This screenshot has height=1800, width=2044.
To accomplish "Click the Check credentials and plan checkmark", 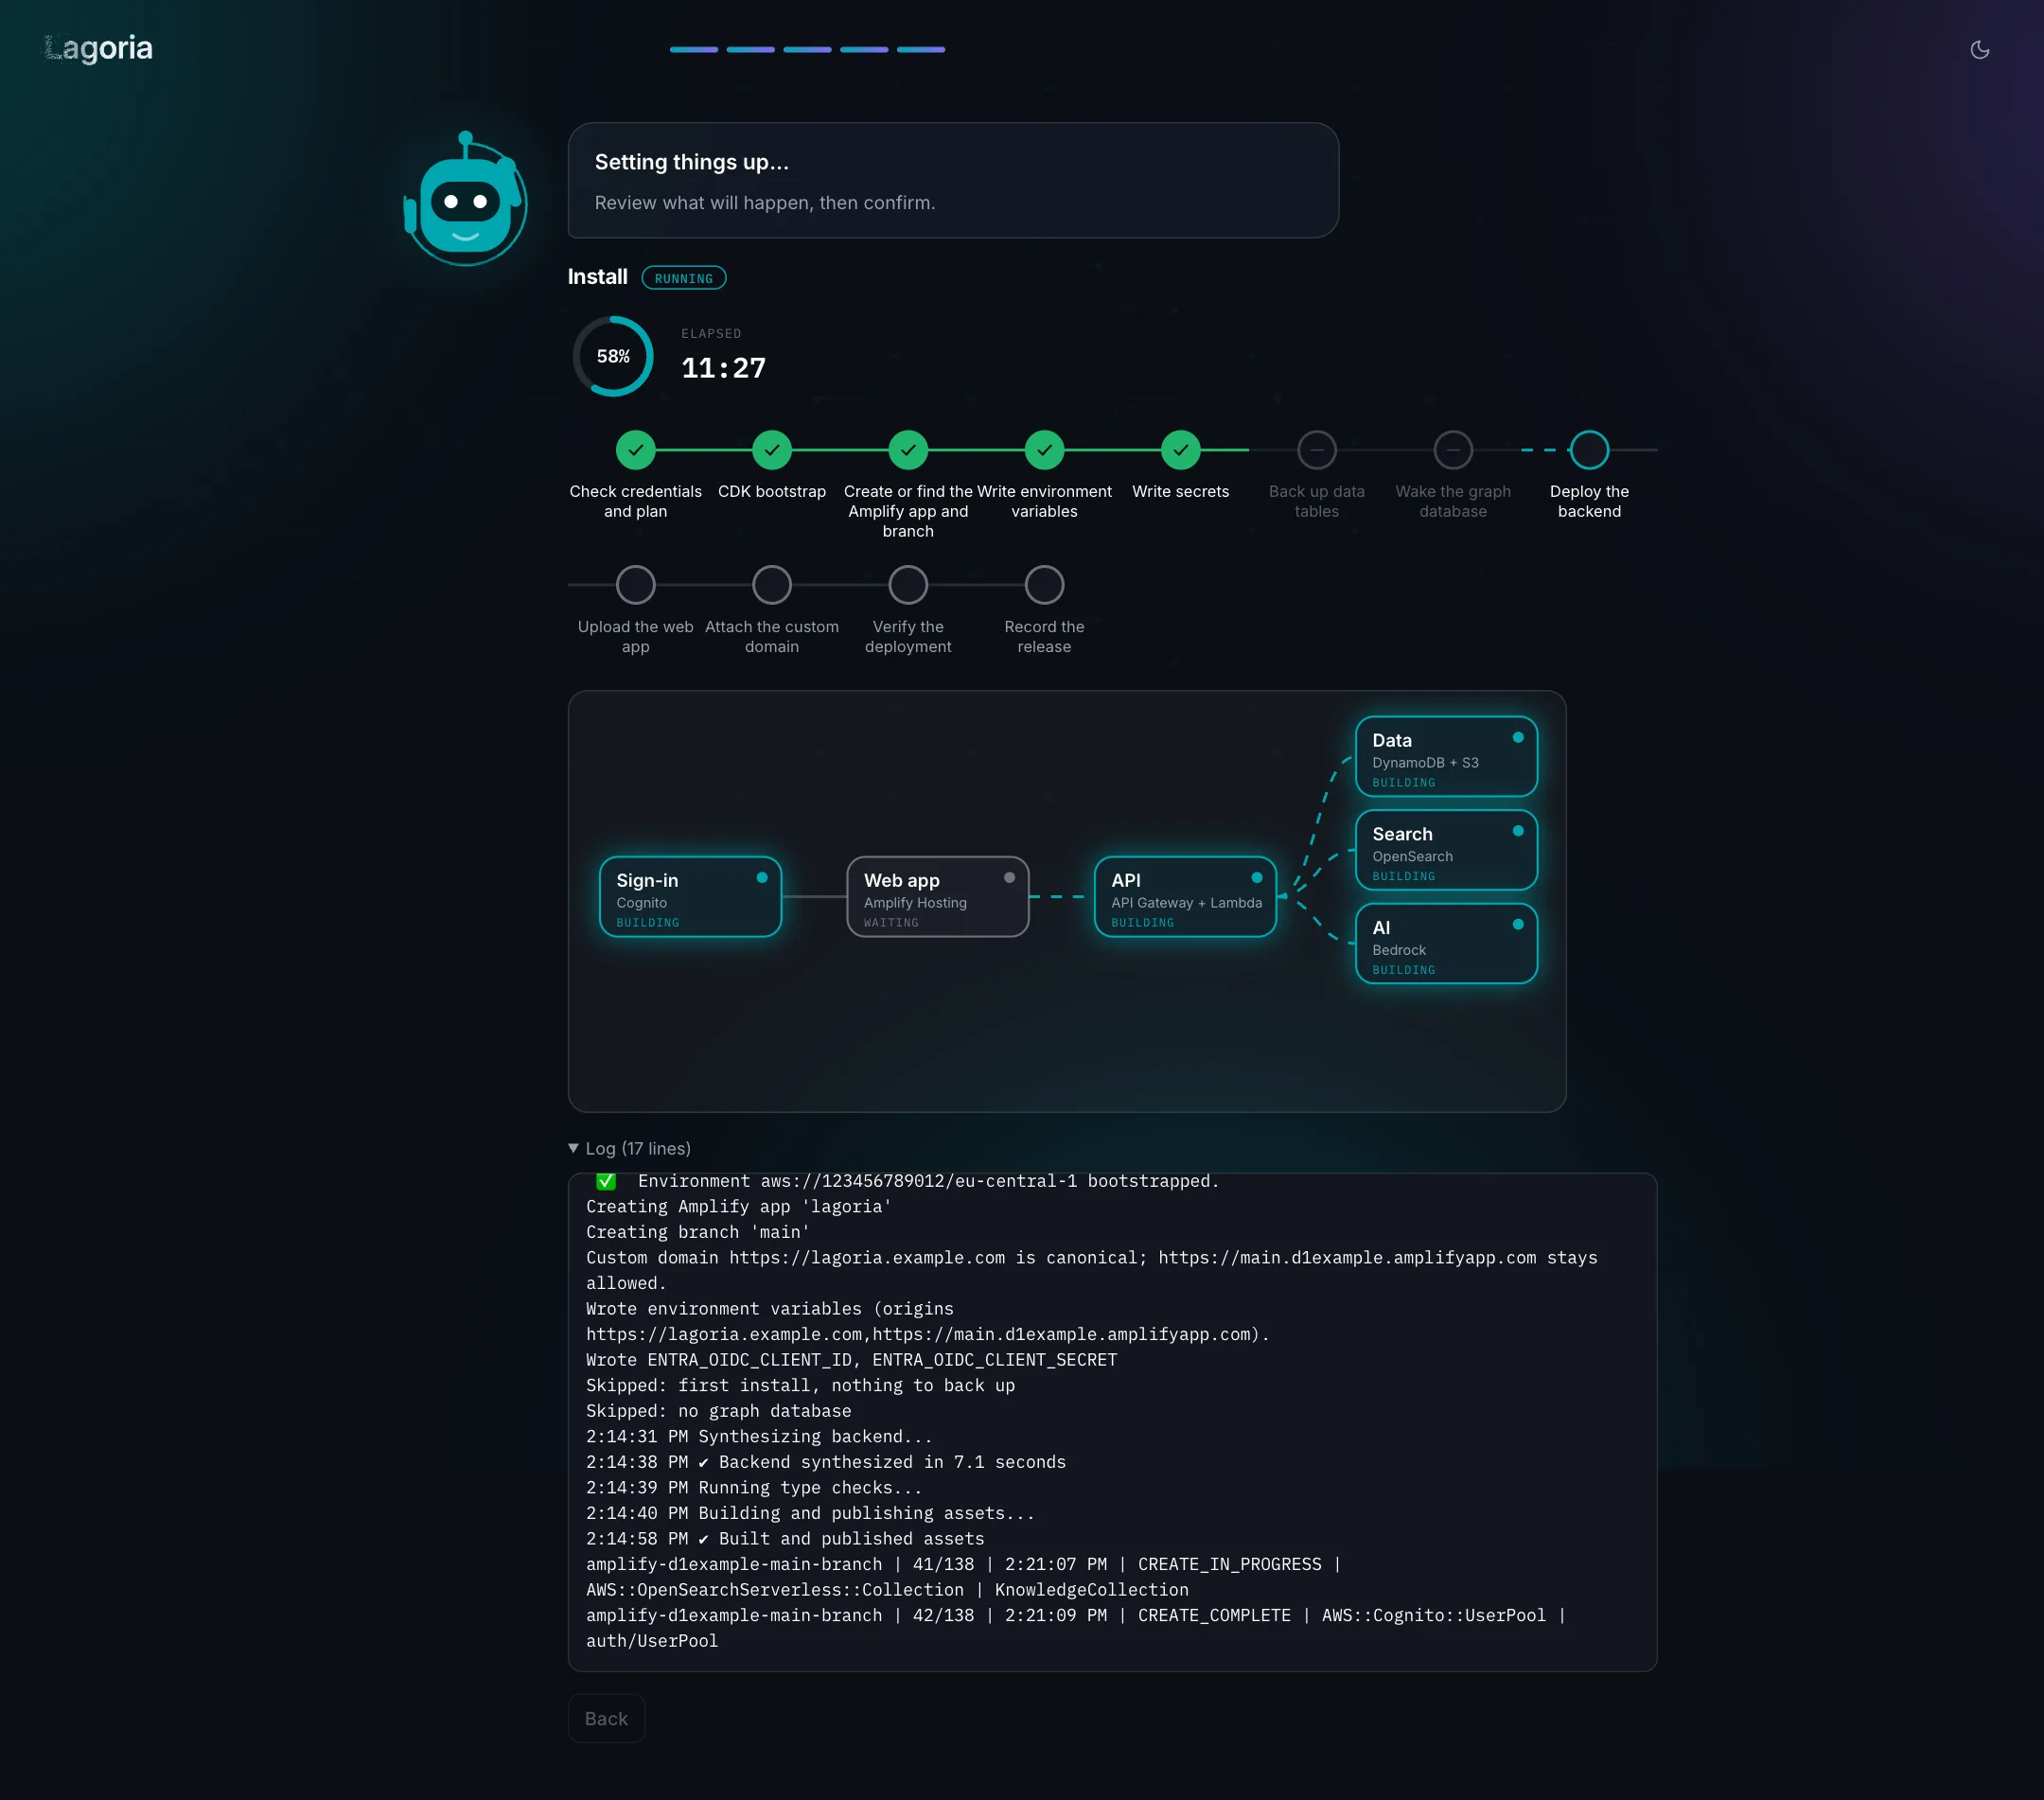I will [635, 450].
